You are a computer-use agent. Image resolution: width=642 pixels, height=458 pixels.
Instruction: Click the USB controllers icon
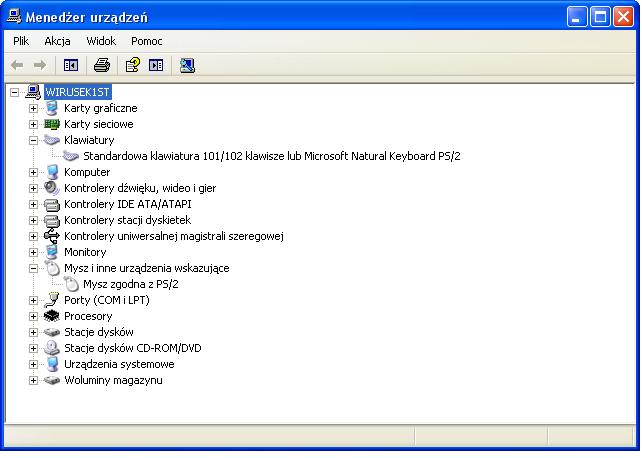[52, 236]
